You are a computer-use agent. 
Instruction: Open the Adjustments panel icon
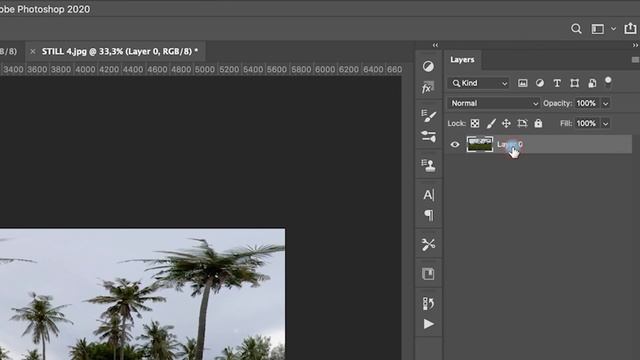pos(428,66)
